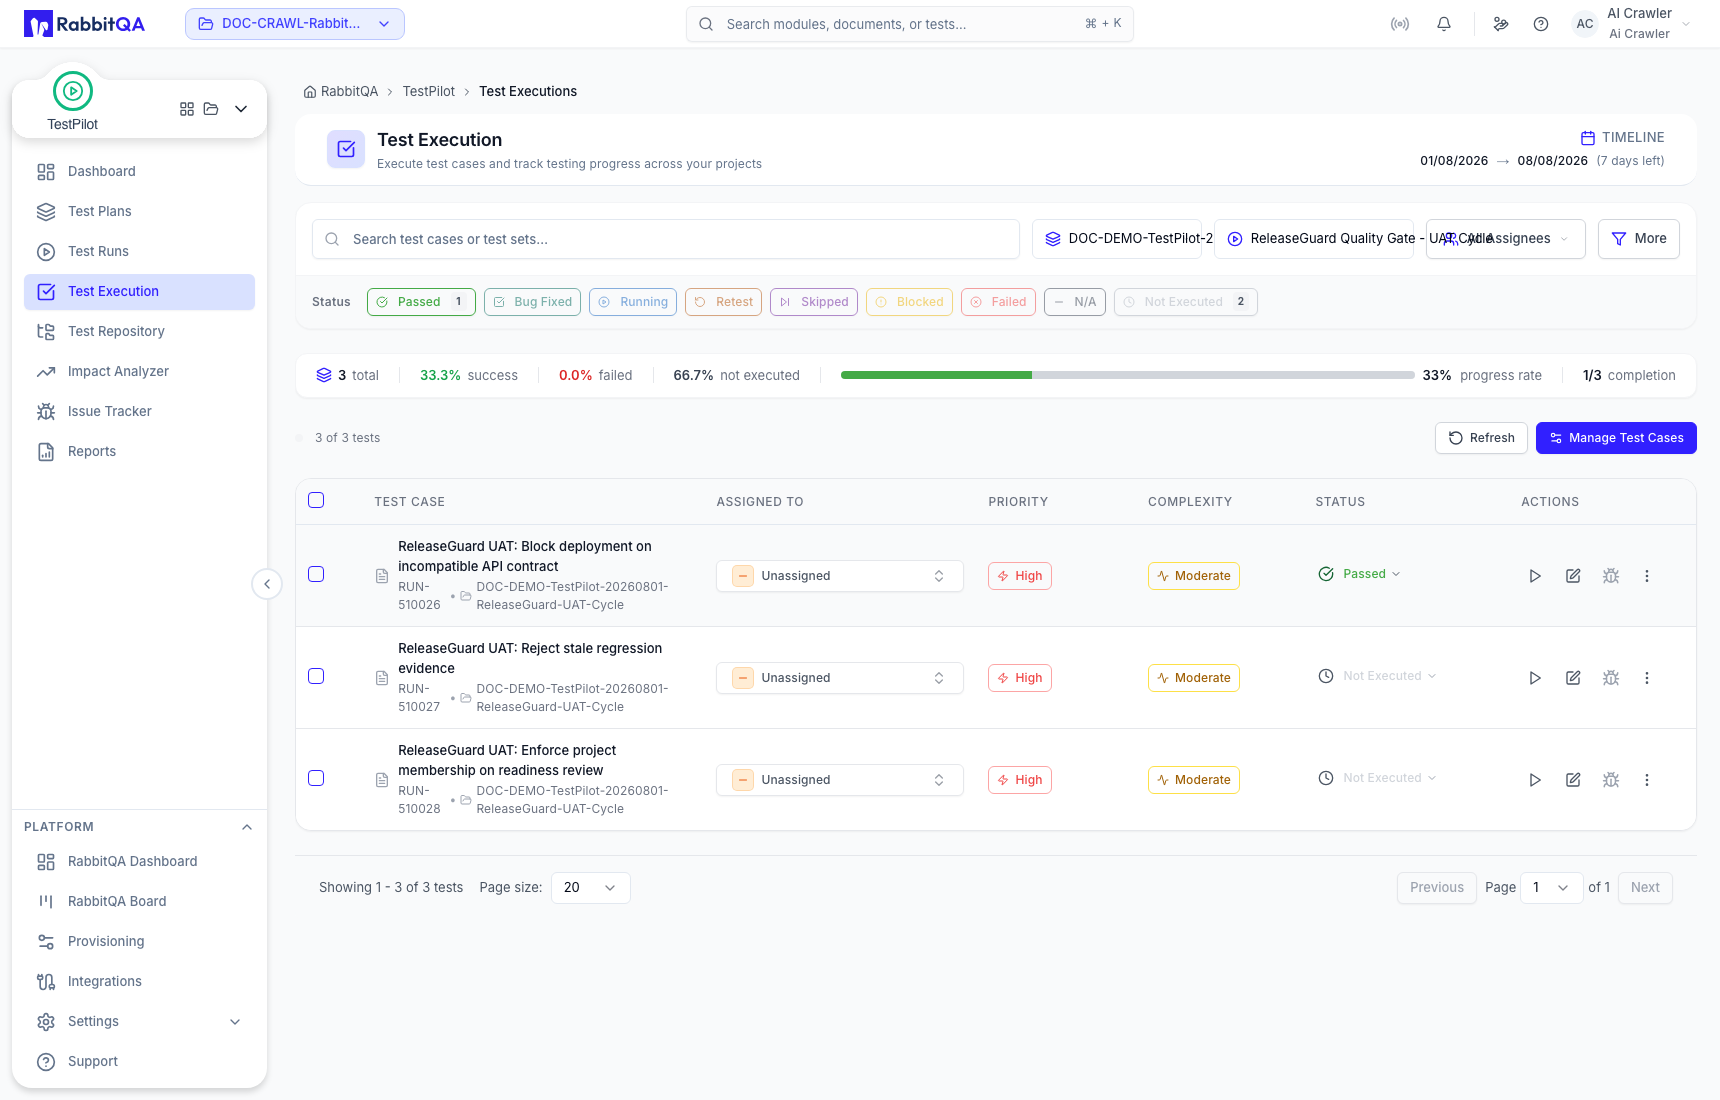1720x1100 pixels.
Task: Open the DOC-CRAWL-Rabbit project dropdown
Action: (x=295, y=24)
